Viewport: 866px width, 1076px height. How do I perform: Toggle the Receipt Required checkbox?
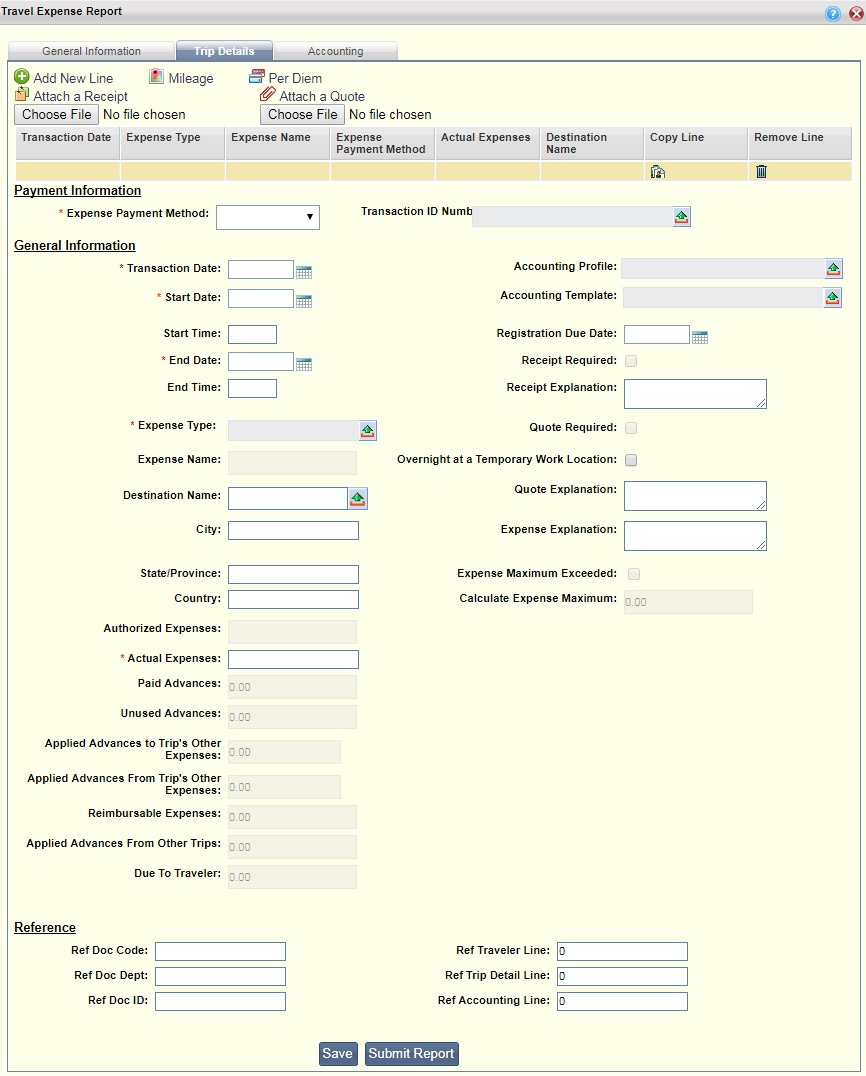pos(631,361)
